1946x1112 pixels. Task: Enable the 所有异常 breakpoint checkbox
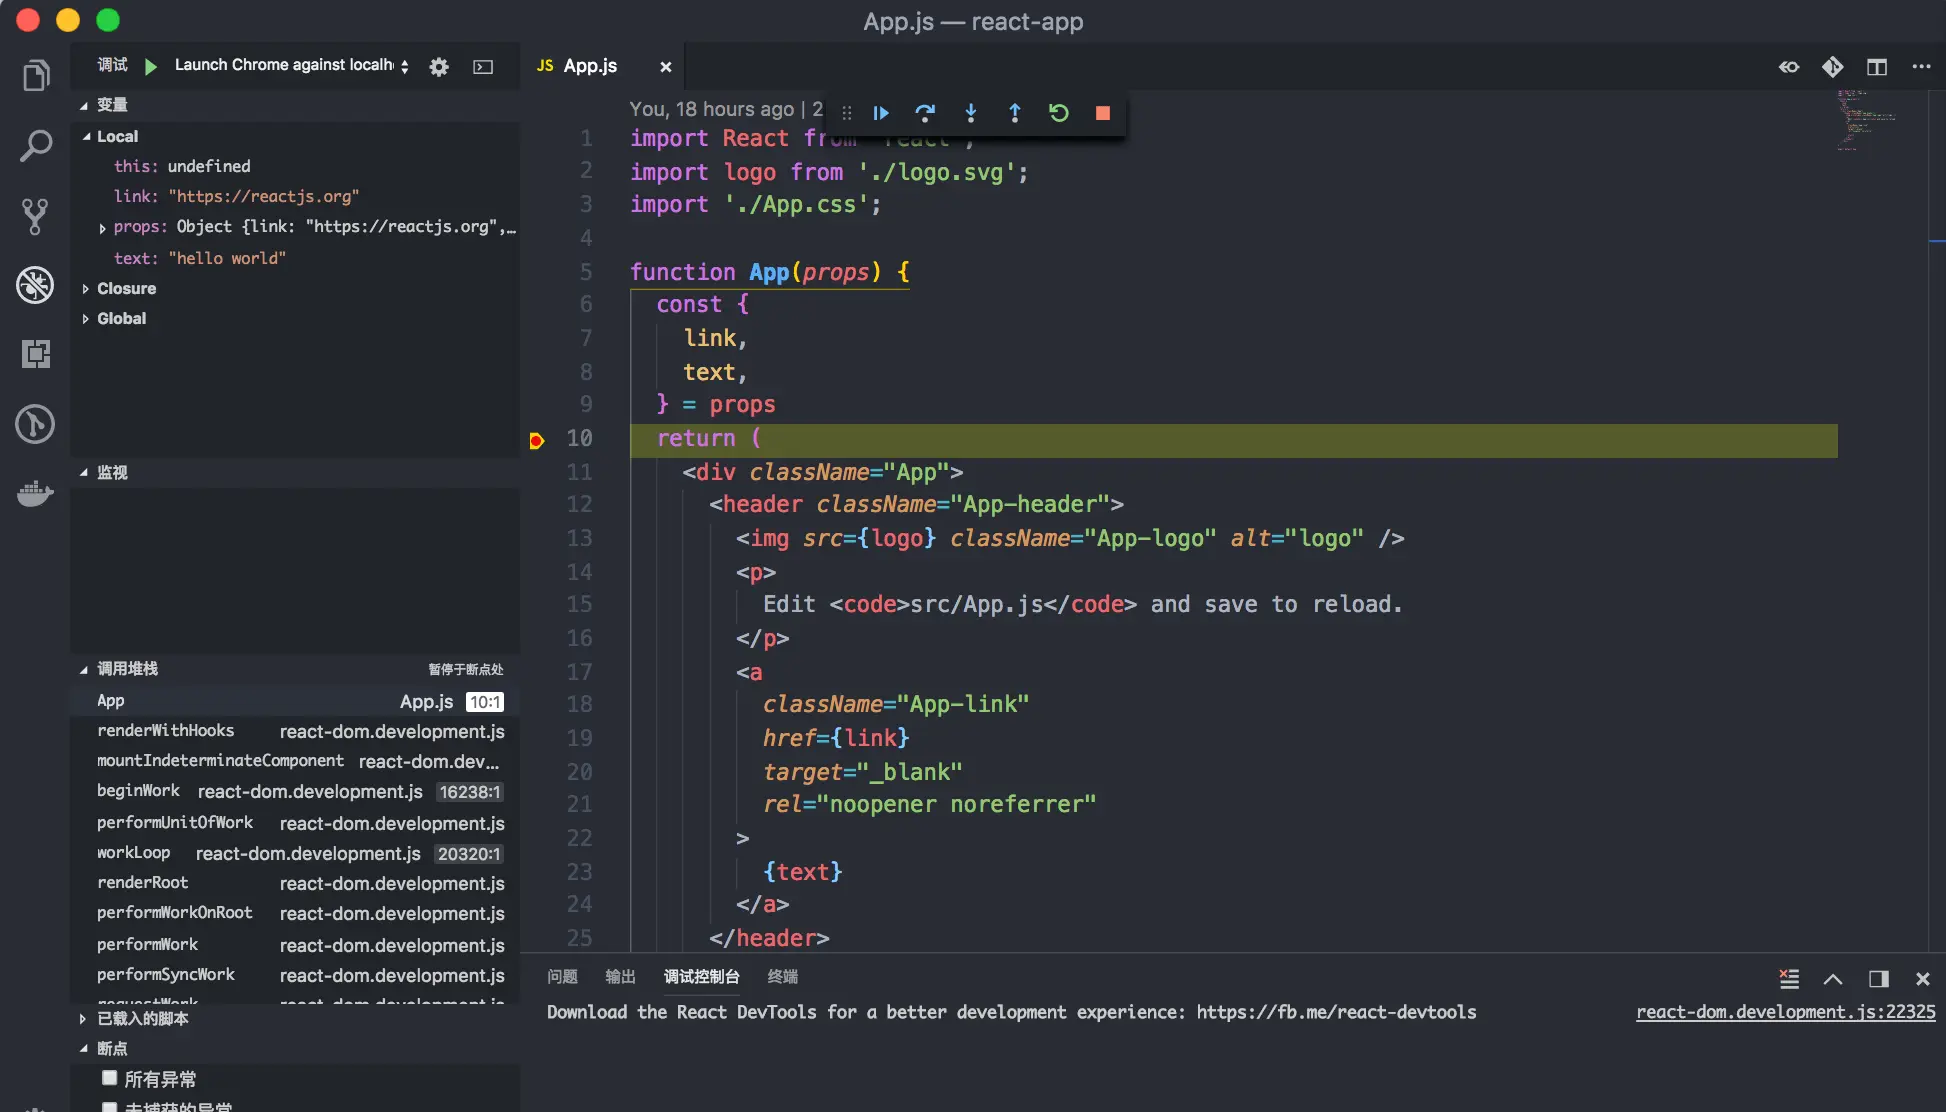[x=110, y=1078]
